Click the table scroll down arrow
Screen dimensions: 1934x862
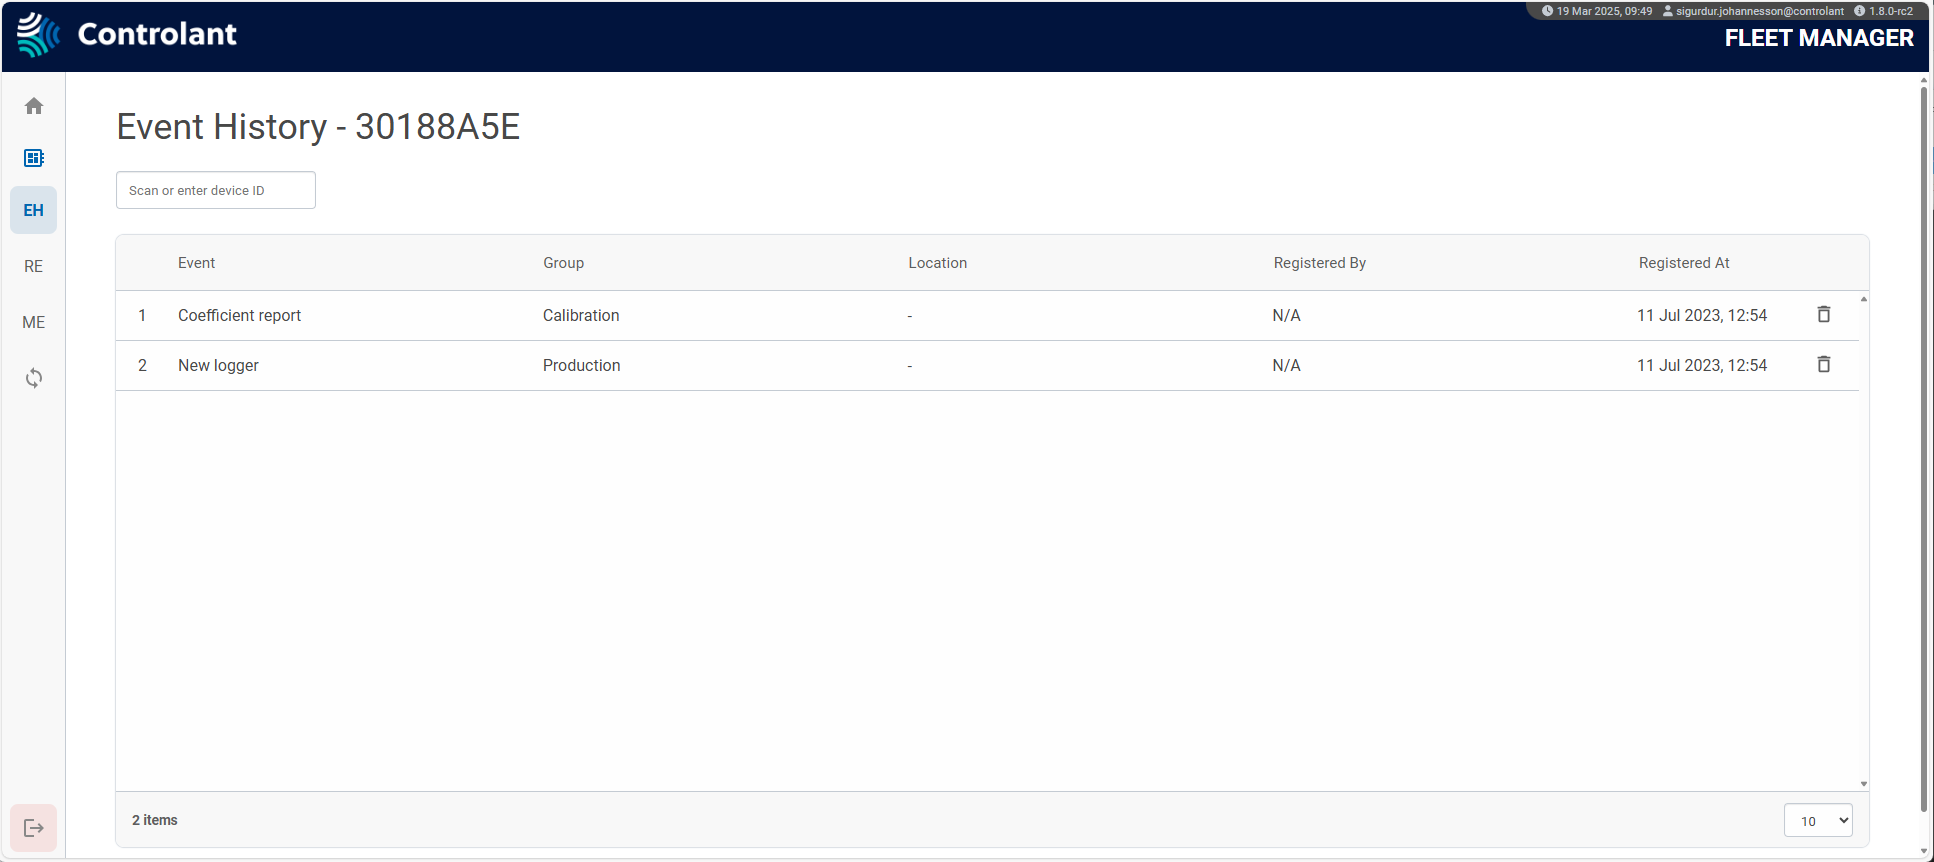[1864, 784]
